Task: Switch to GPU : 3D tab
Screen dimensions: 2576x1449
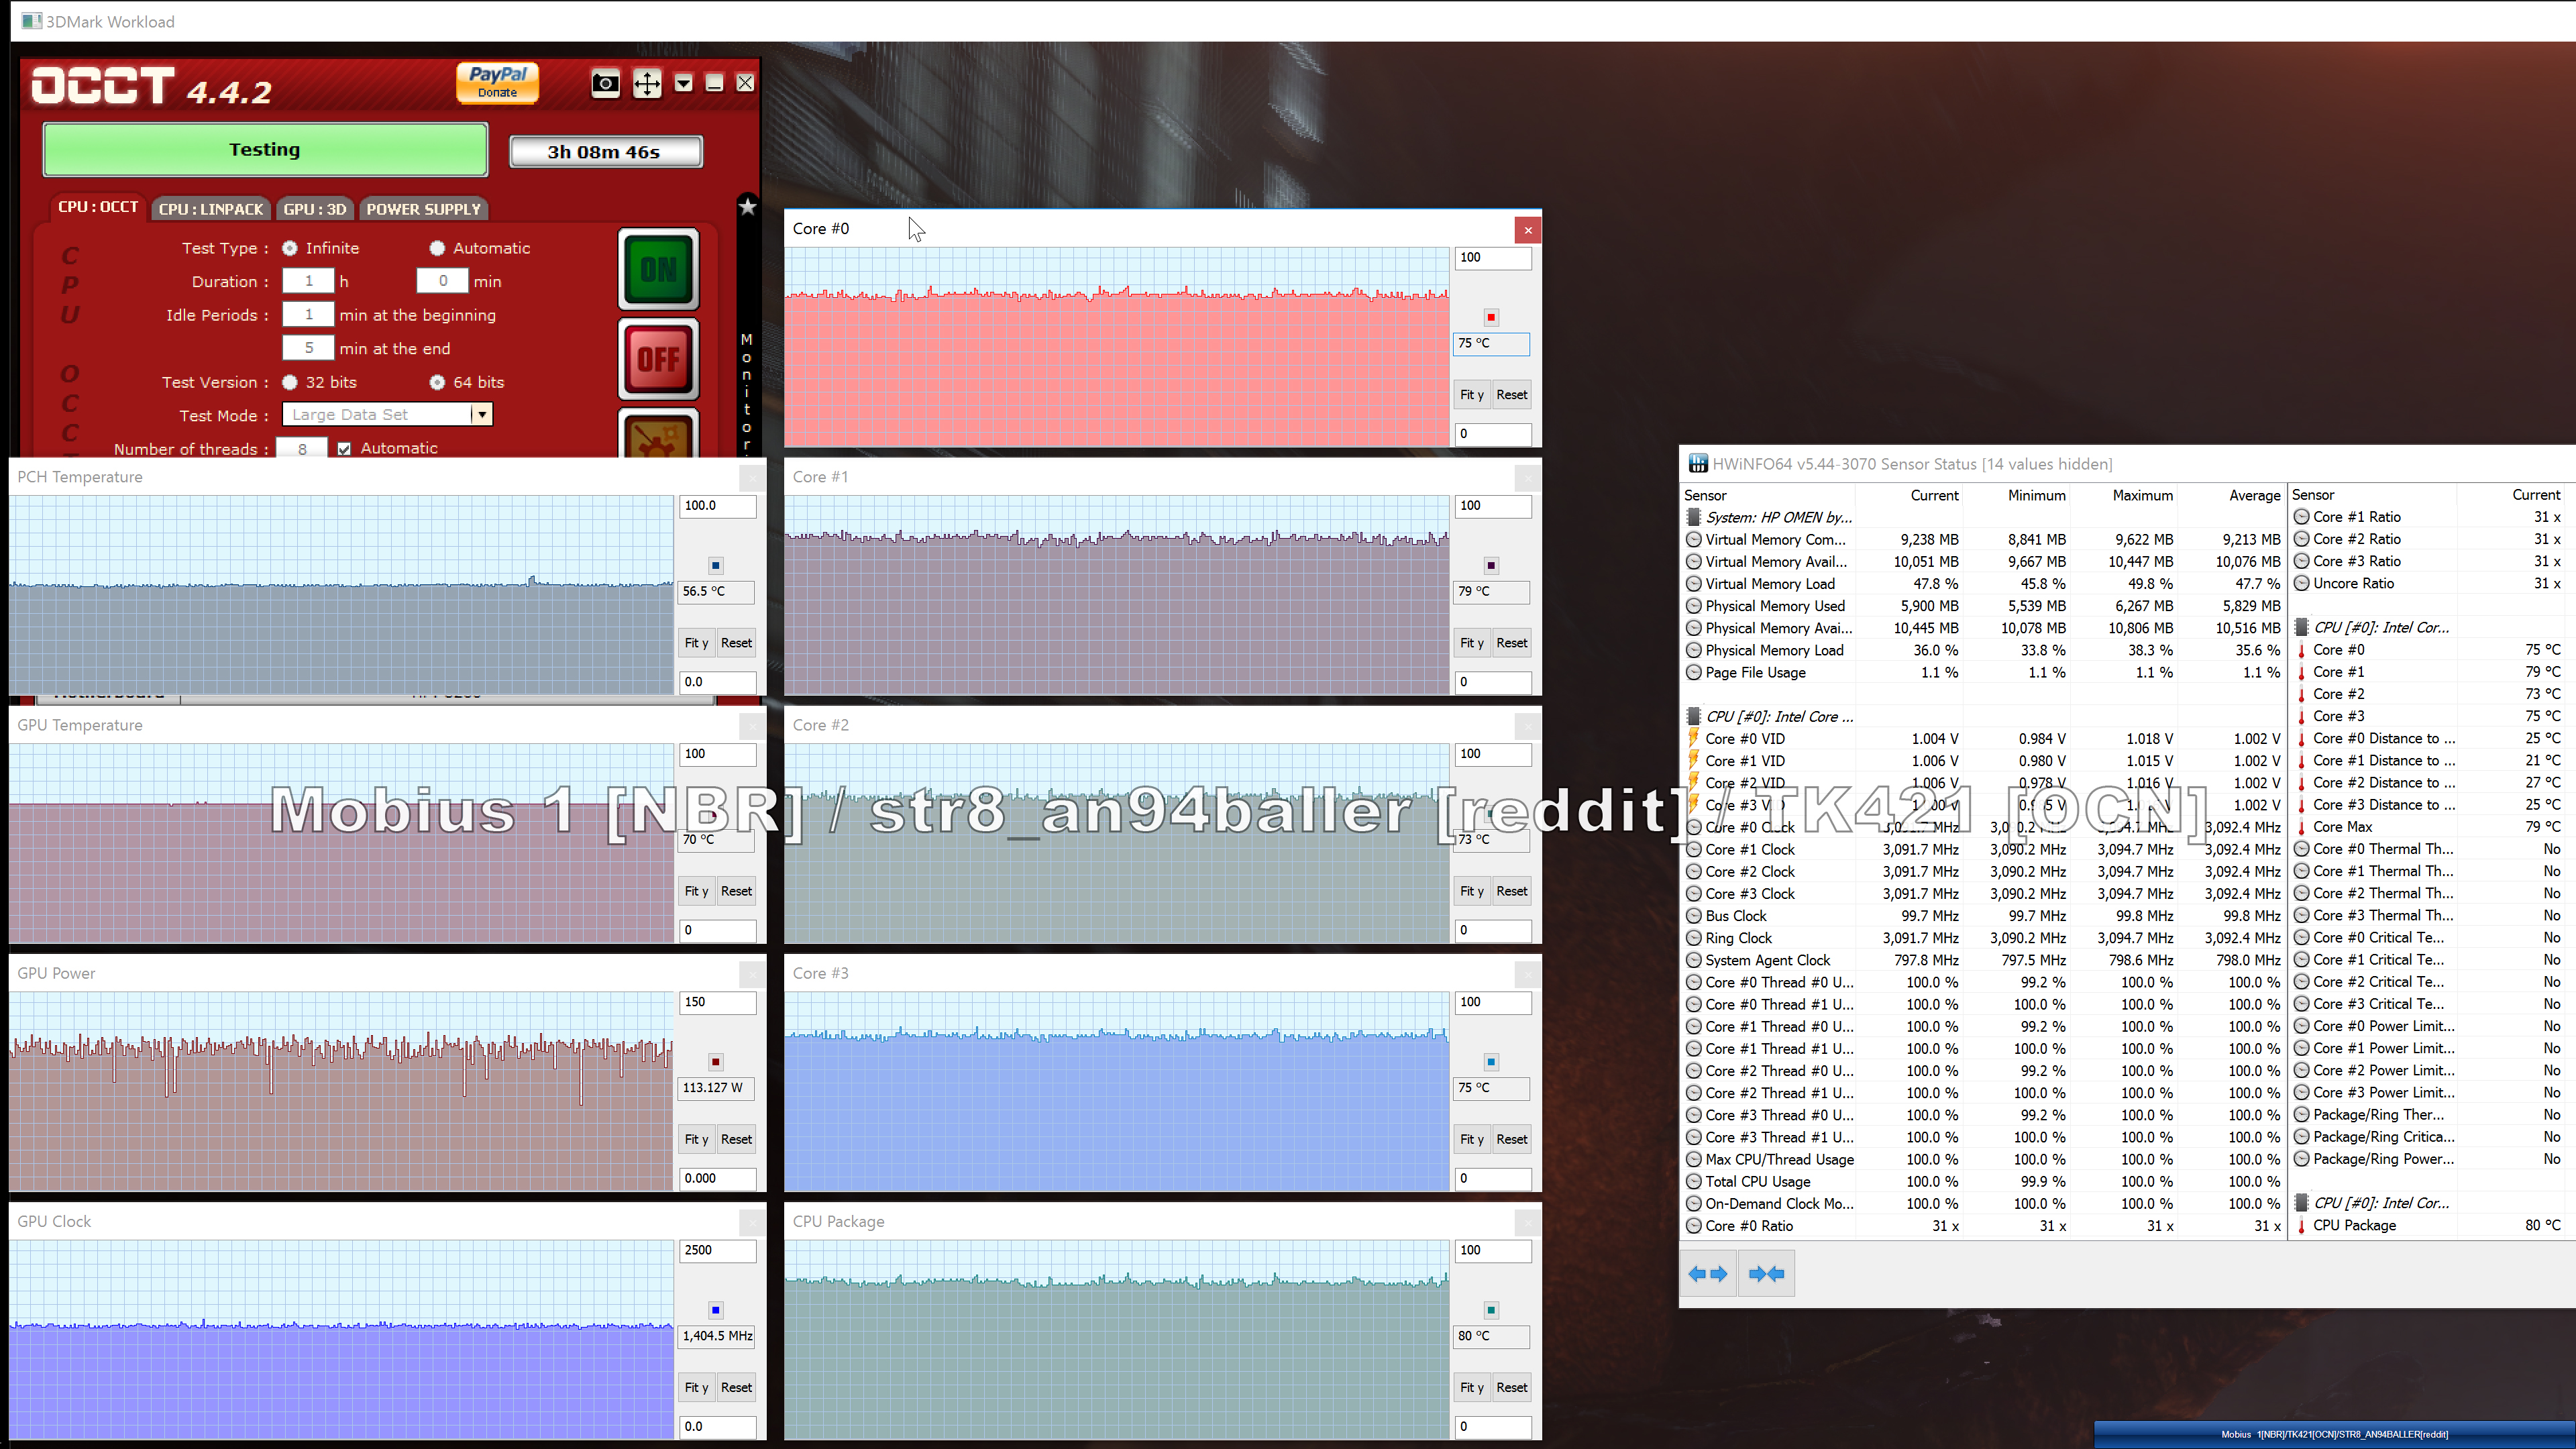Action: coord(315,209)
